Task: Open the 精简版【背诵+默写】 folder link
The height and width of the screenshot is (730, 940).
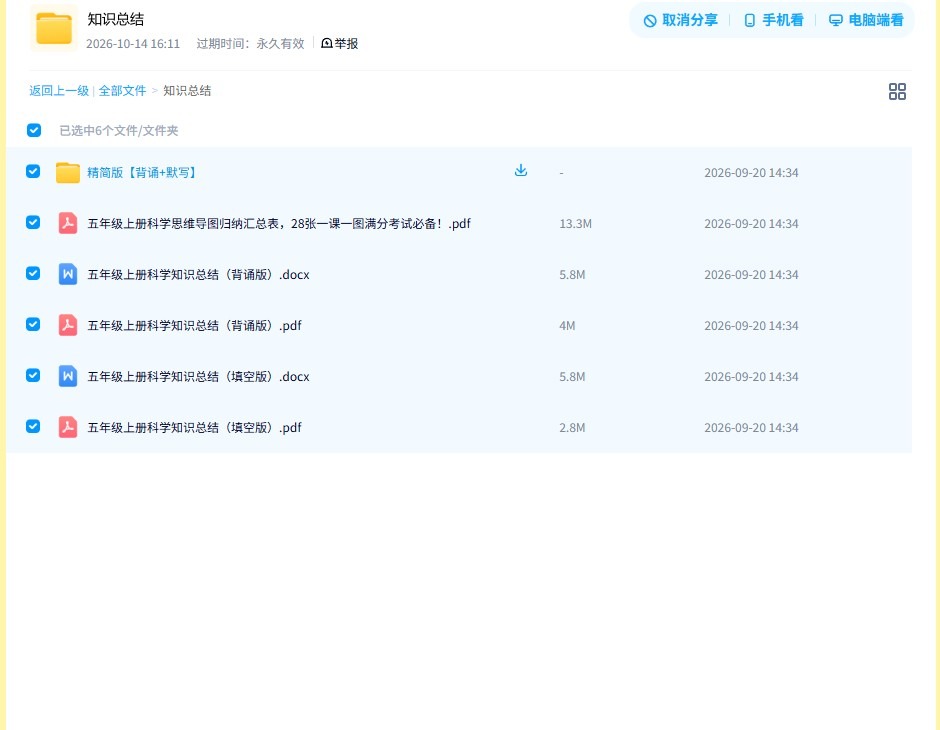Action: coord(141,173)
